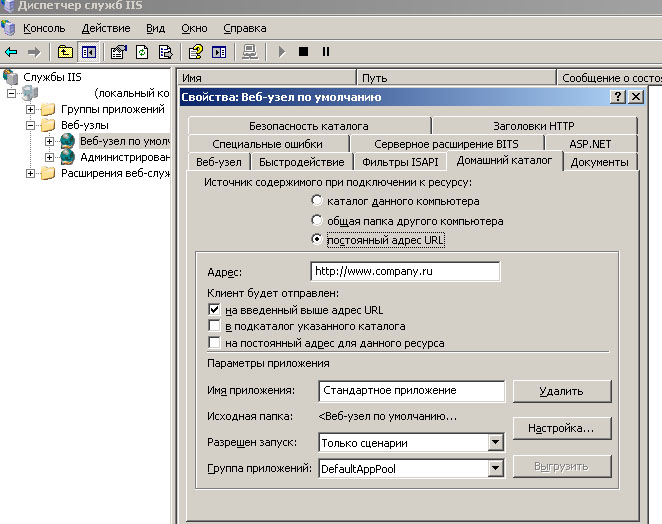Toggle the action pane toolbar icon

click(x=219, y=52)
